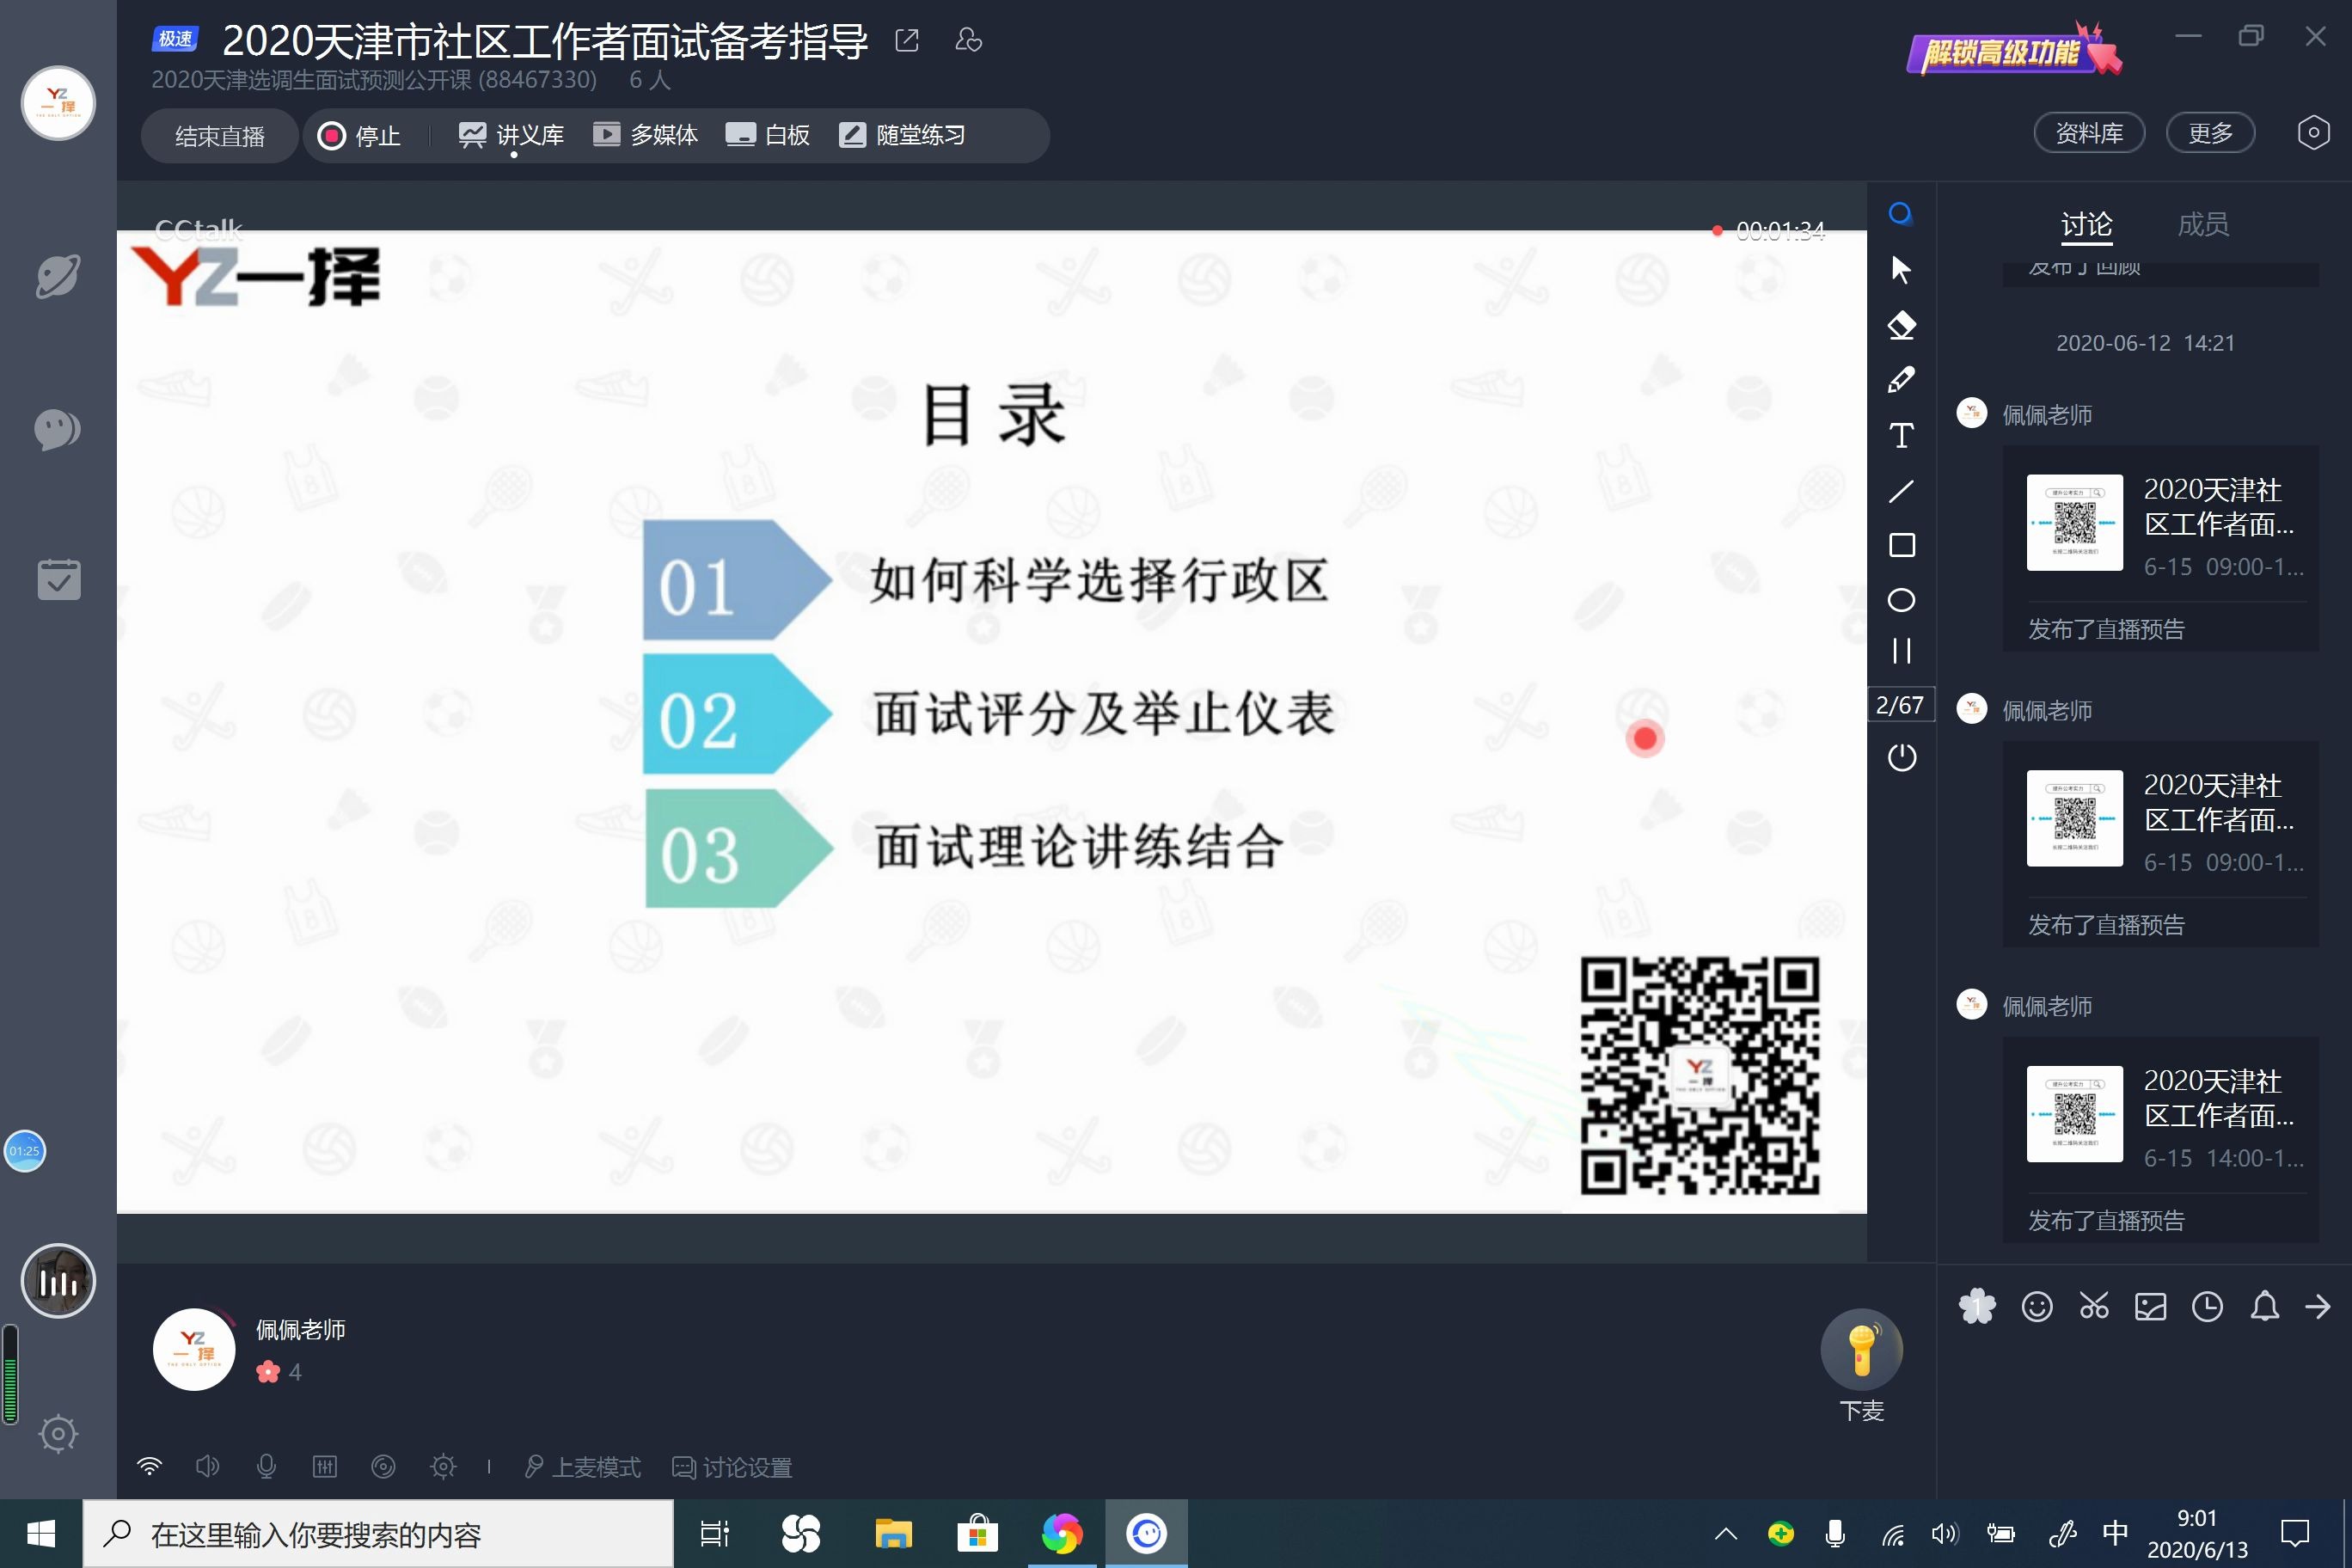
Task: Click the 01:25 blue timer bubble
Action: [24, 1151]
